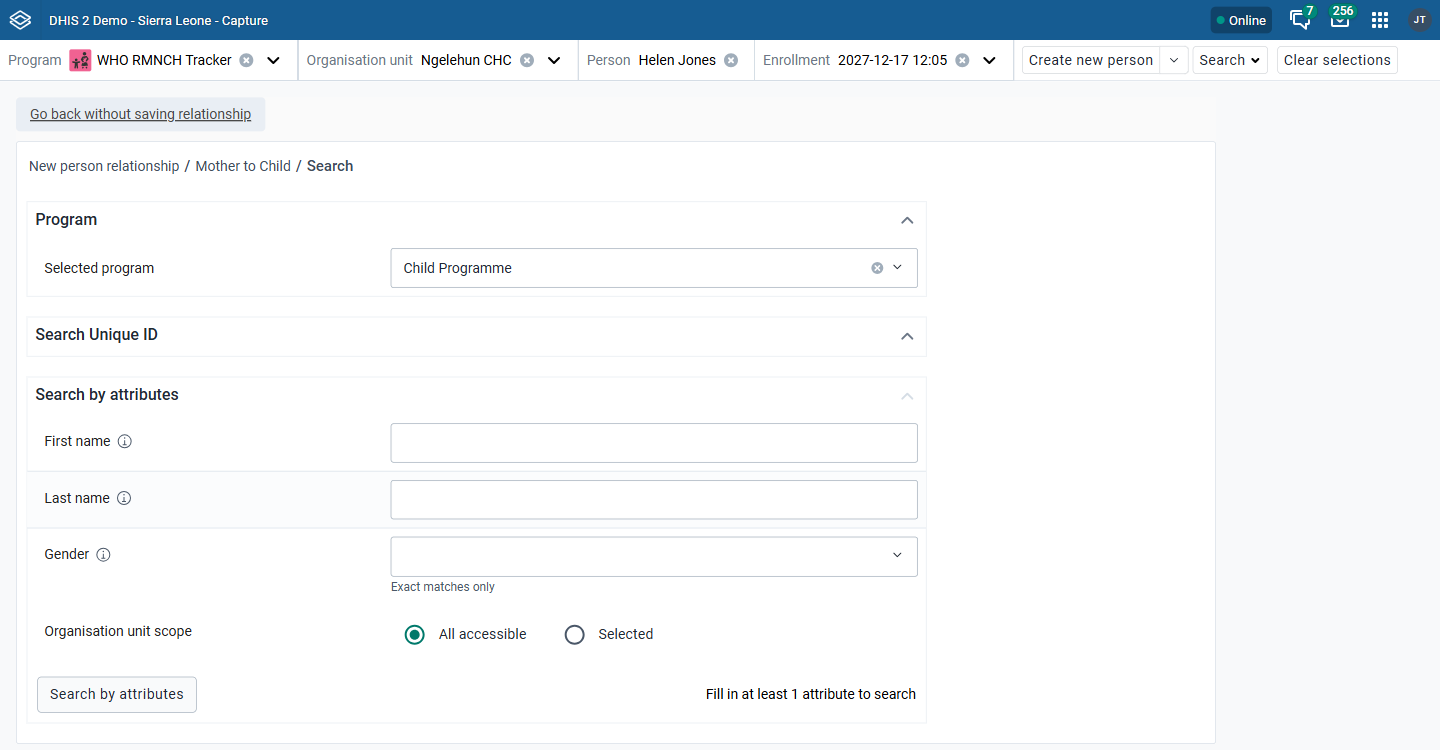
Task: Choose the Selected organisation unit scope
Action: coord(574,634)
